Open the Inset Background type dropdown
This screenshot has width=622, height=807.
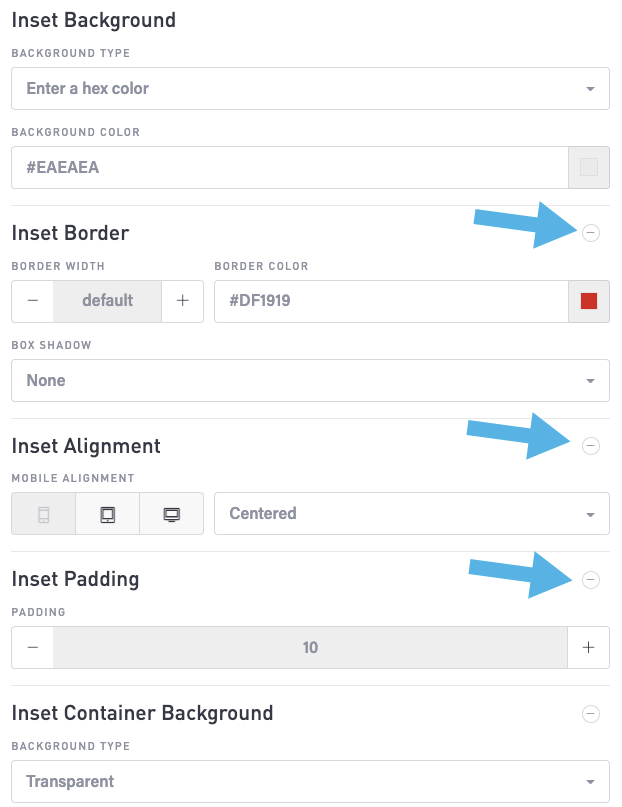pos(310,89)
